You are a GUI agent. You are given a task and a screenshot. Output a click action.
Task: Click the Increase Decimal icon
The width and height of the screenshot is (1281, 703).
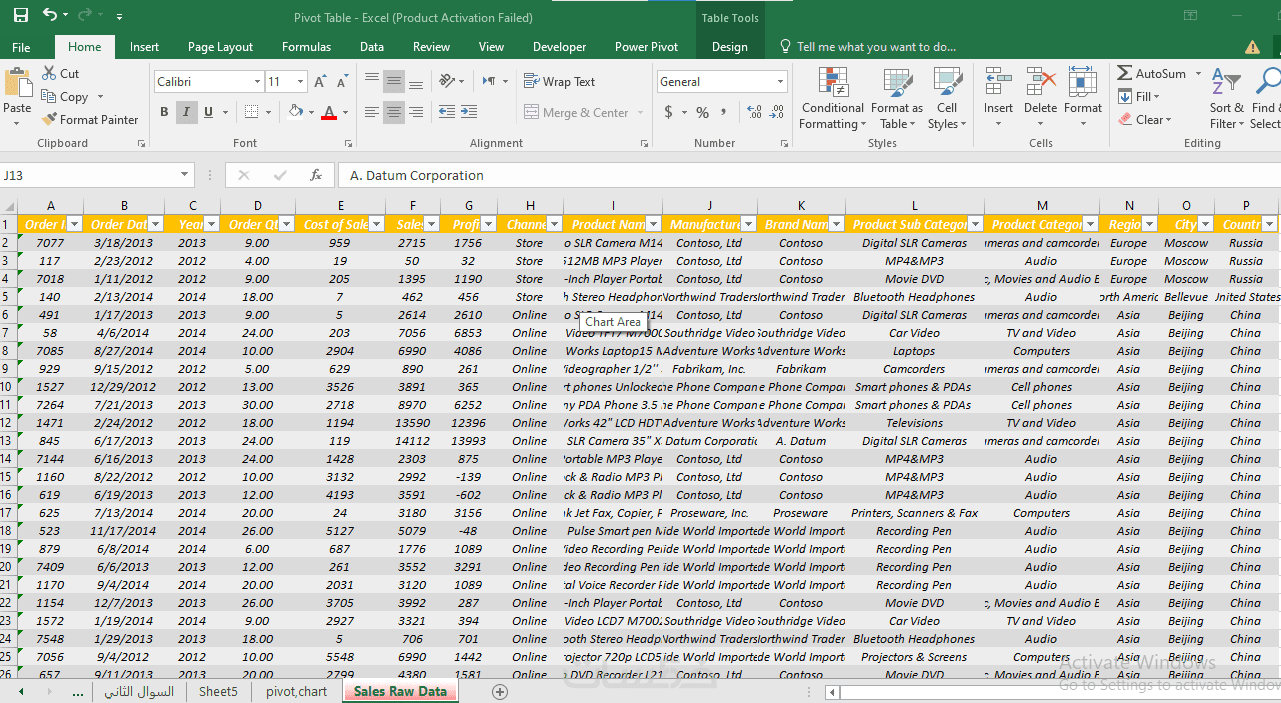[x=753, y=113]
